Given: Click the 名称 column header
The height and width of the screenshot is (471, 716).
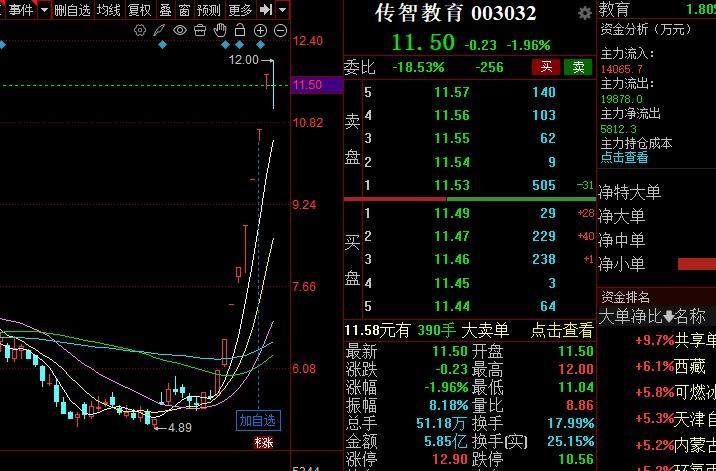Looking at the screenshot, I should tap(691, 316).
